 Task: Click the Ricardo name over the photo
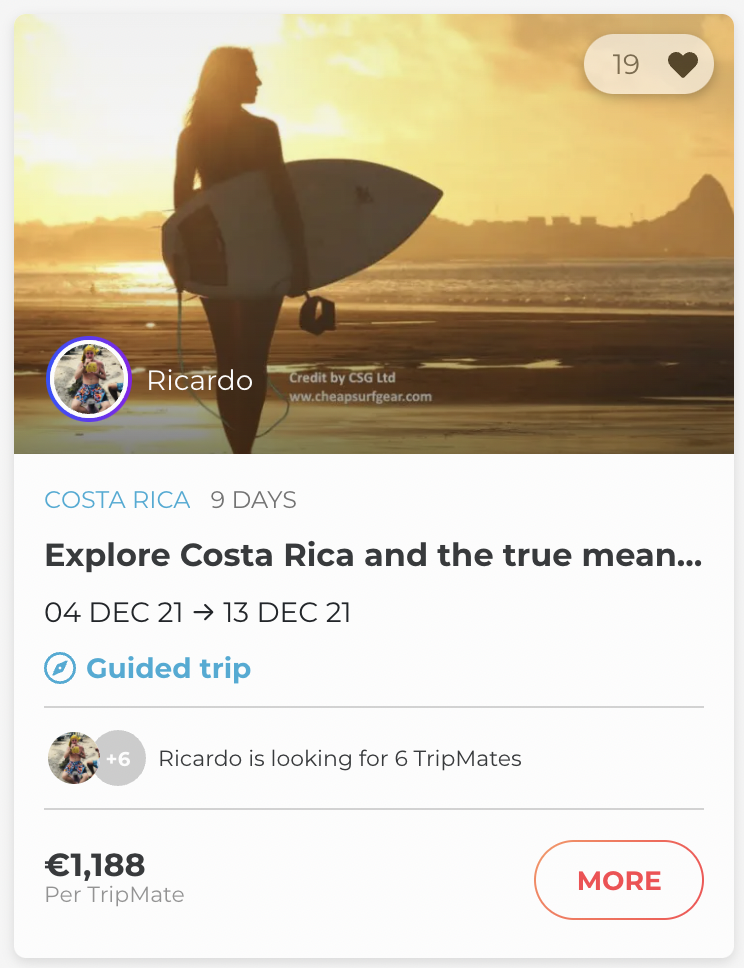(x=200, y=381)
